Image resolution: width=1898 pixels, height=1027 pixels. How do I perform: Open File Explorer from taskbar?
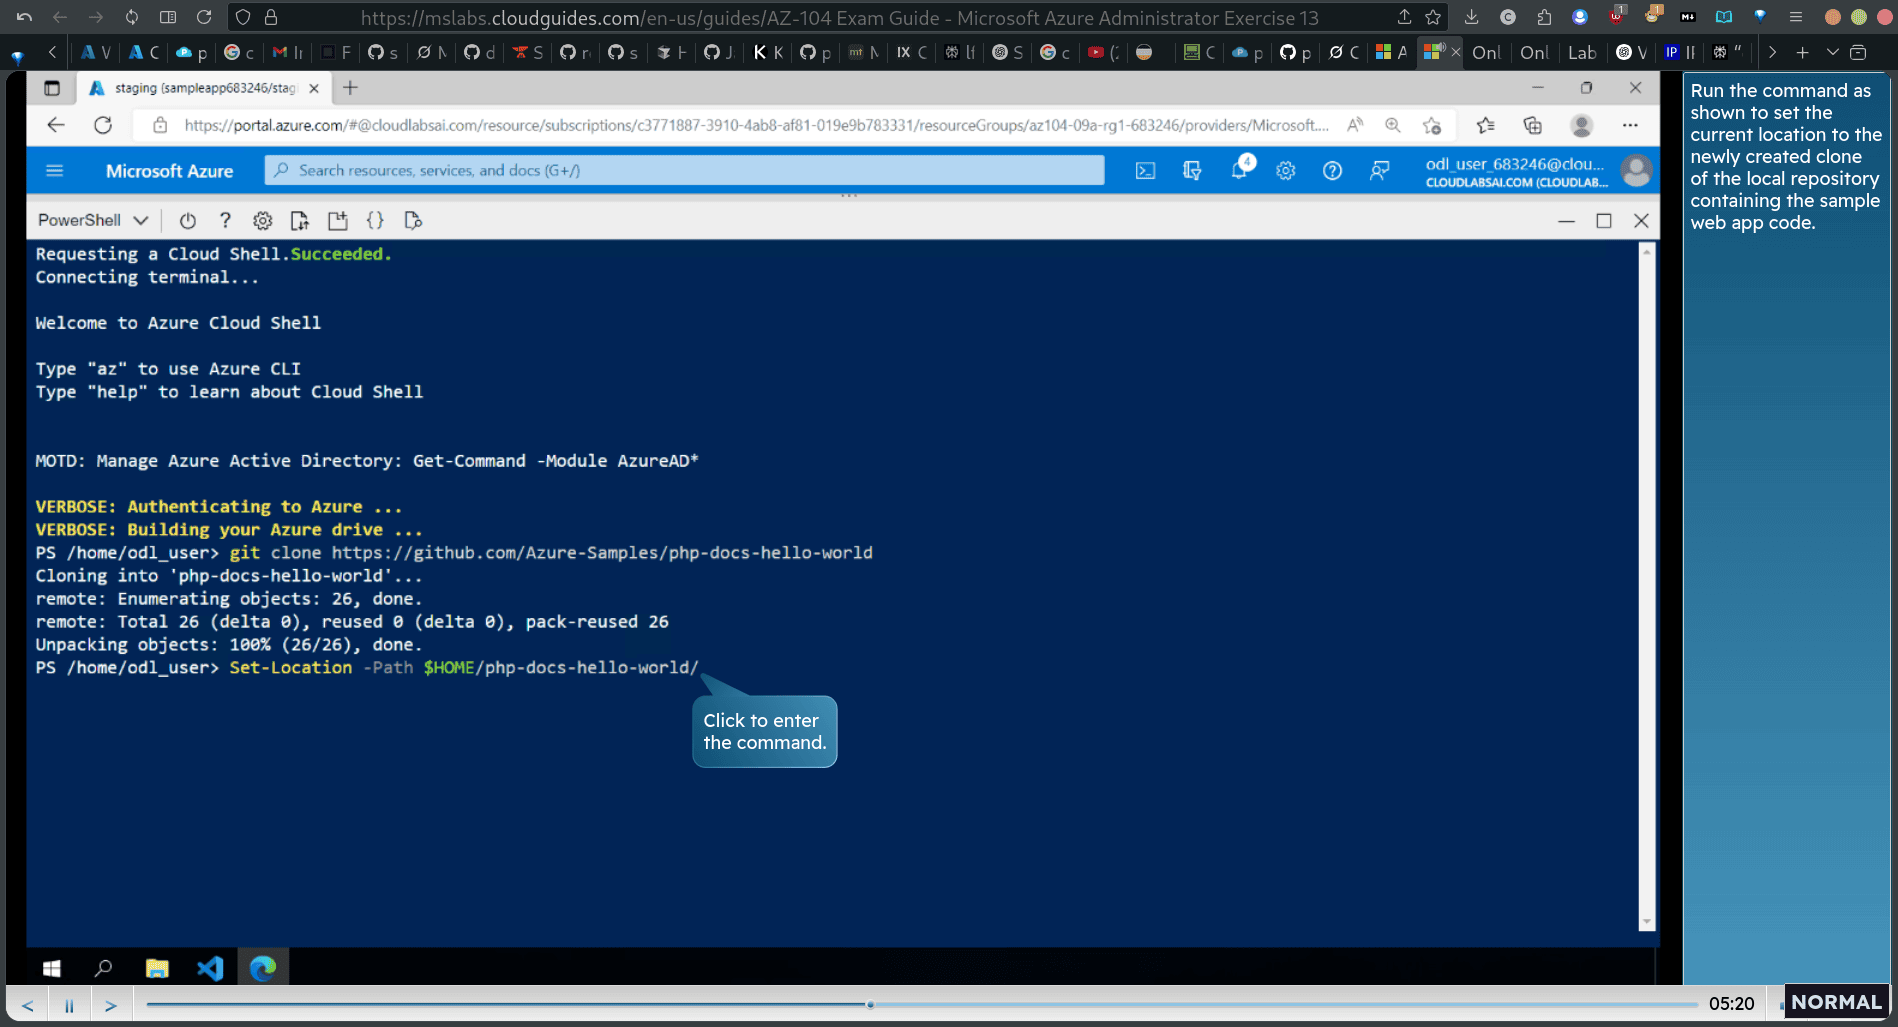[157, 968]
